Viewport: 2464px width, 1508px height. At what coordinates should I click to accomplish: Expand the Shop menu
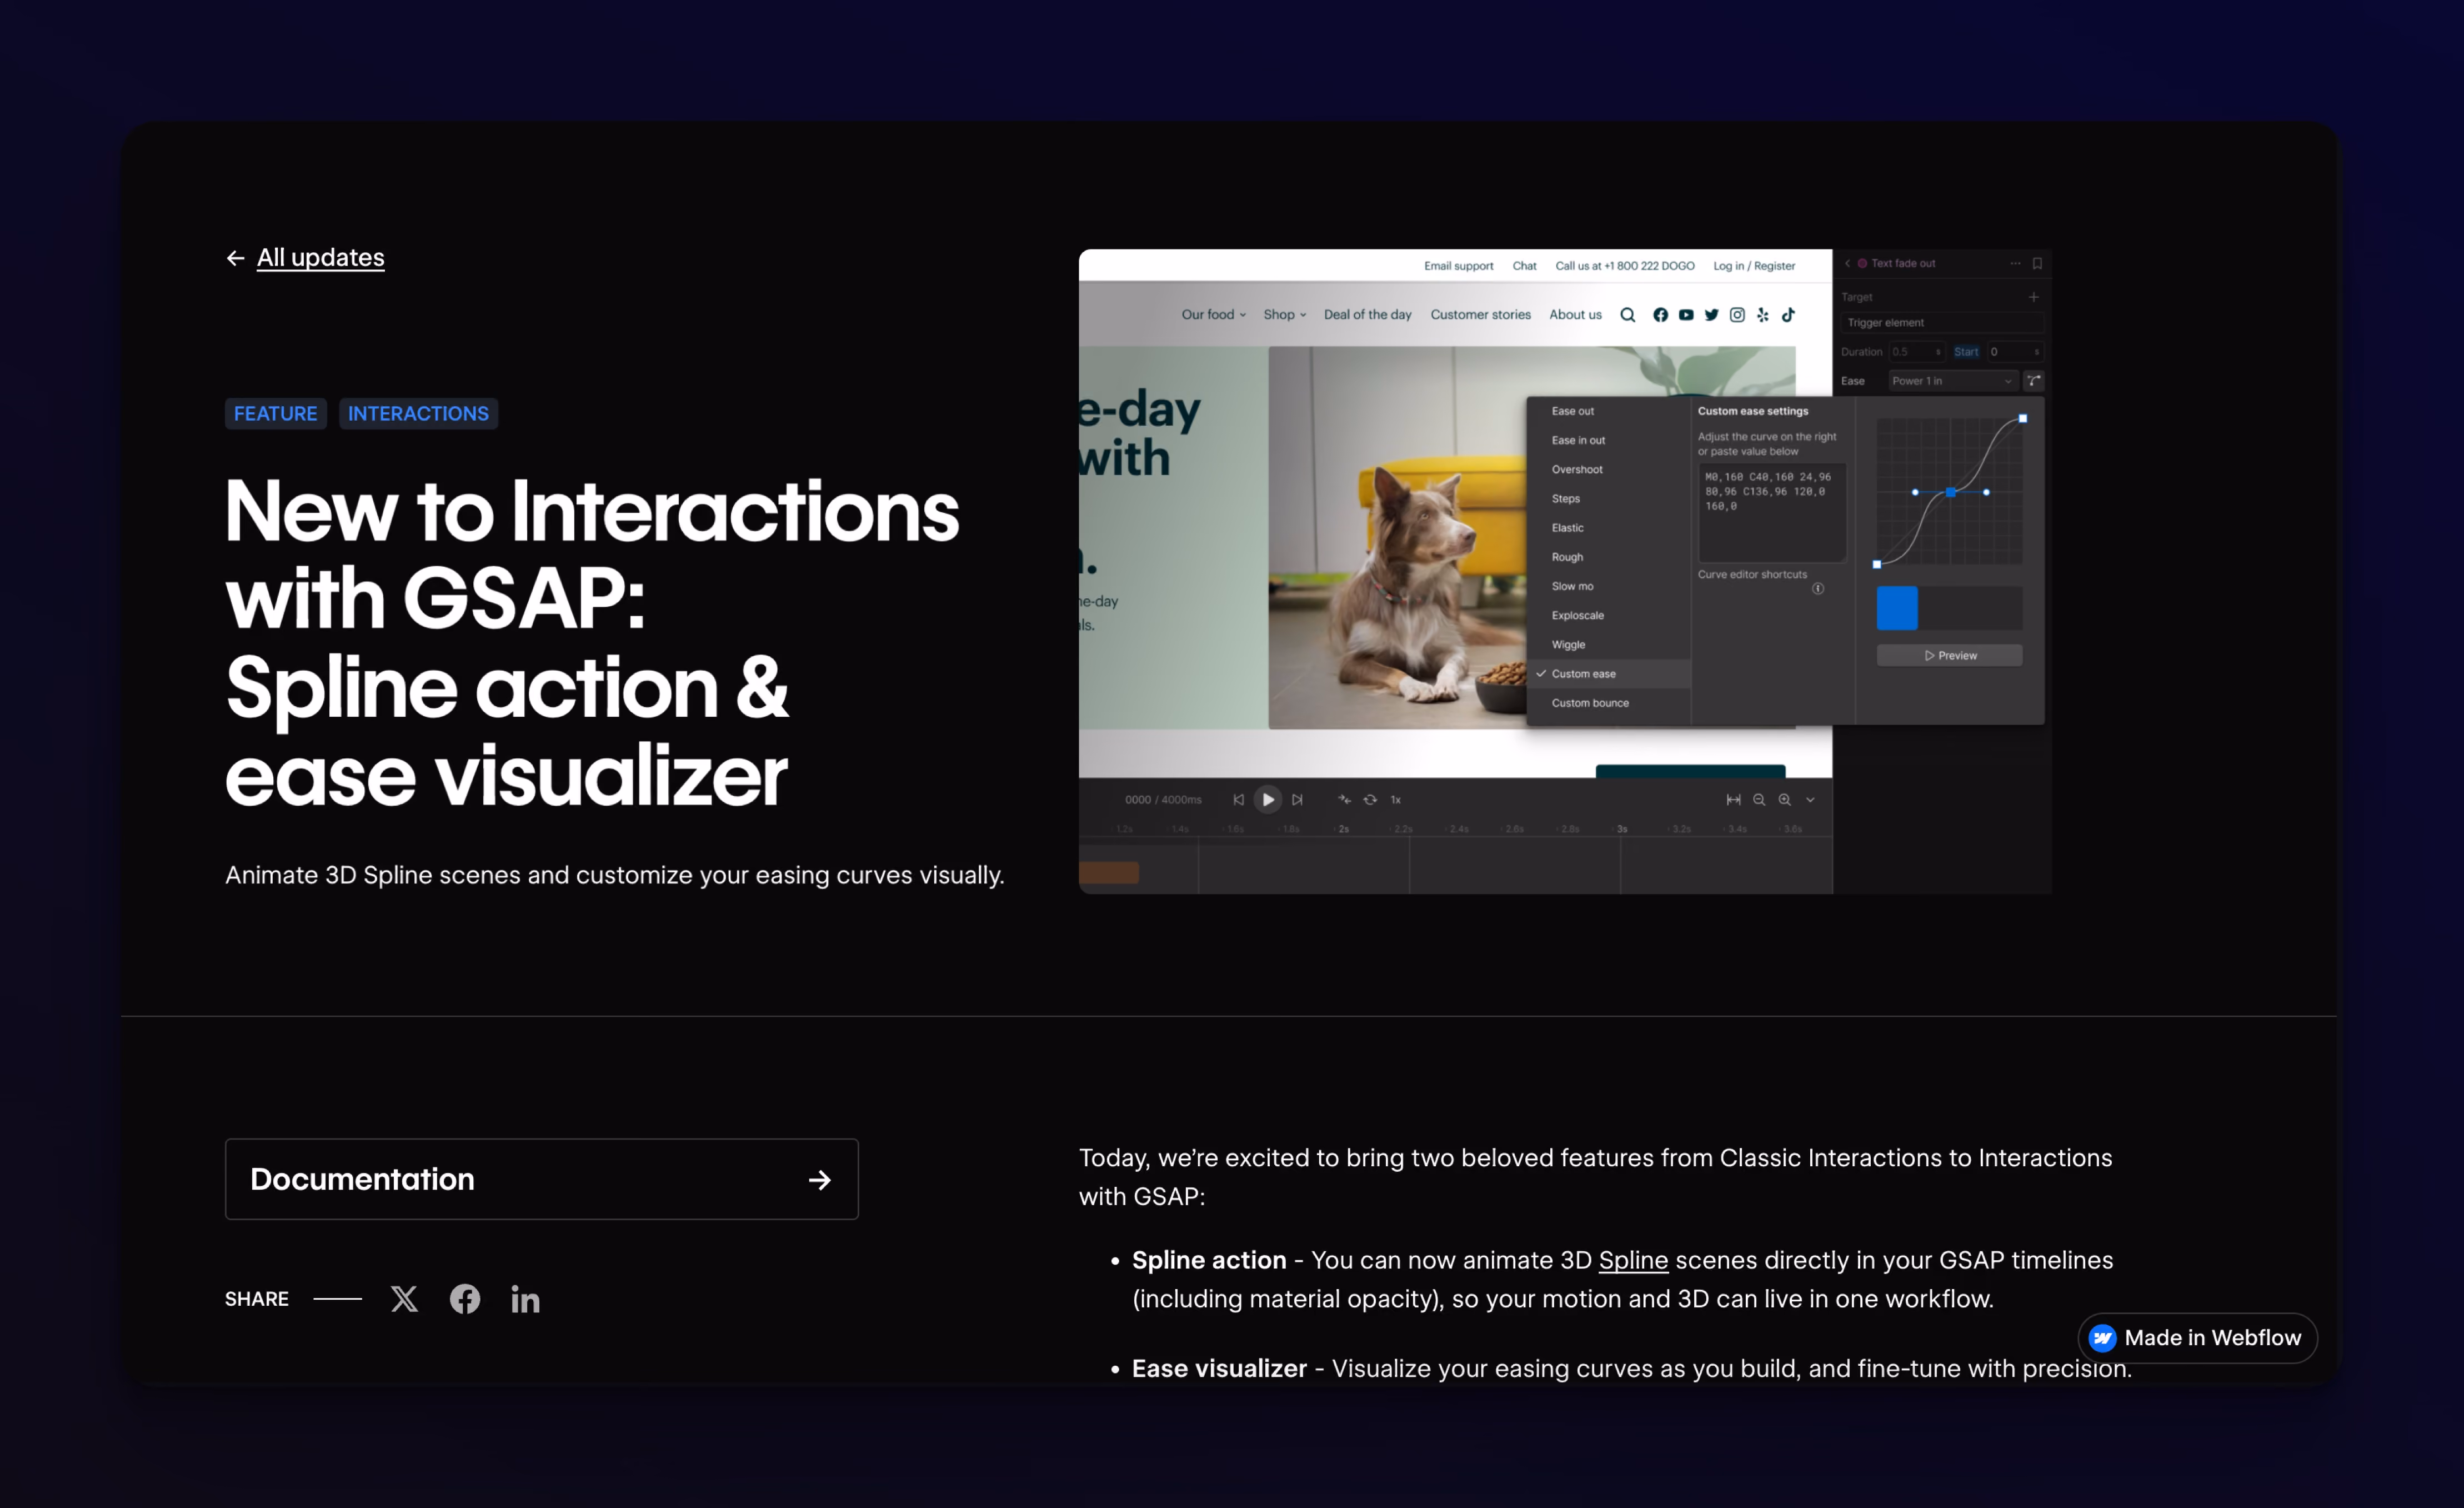coord(1285,315)
